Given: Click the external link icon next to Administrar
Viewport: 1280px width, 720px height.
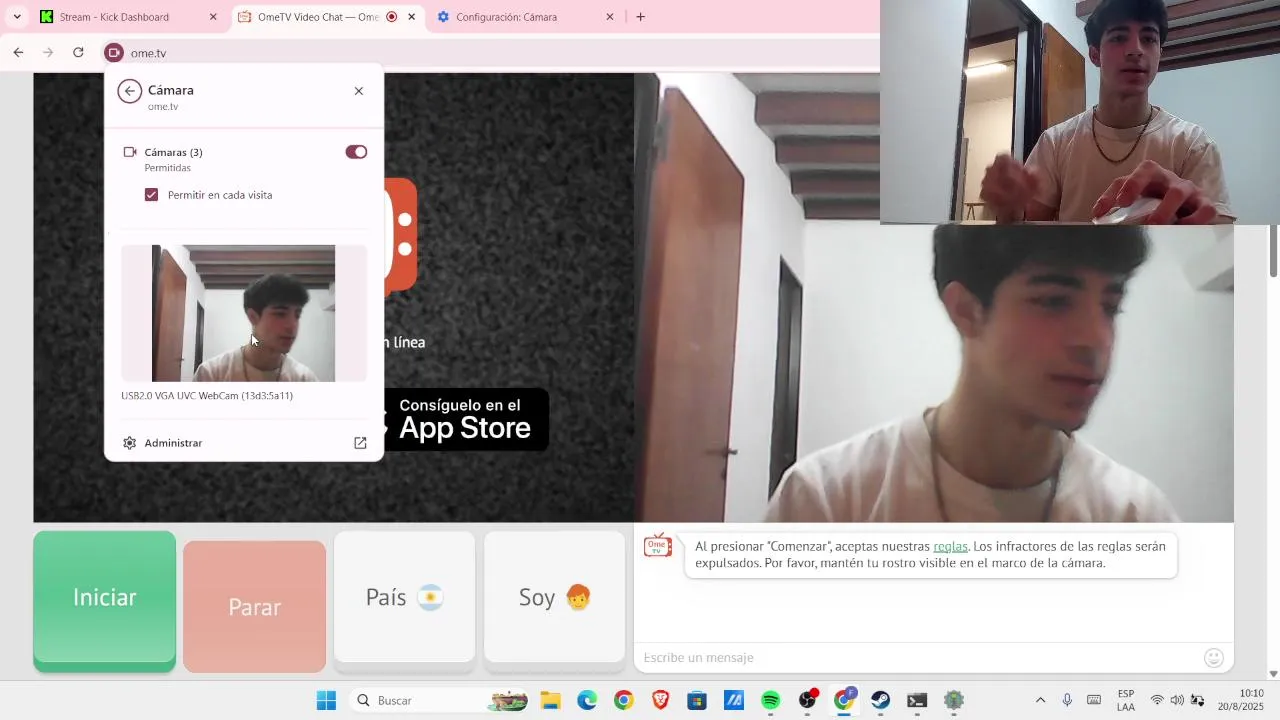Looking at the screenshot, I should [360, 443].
